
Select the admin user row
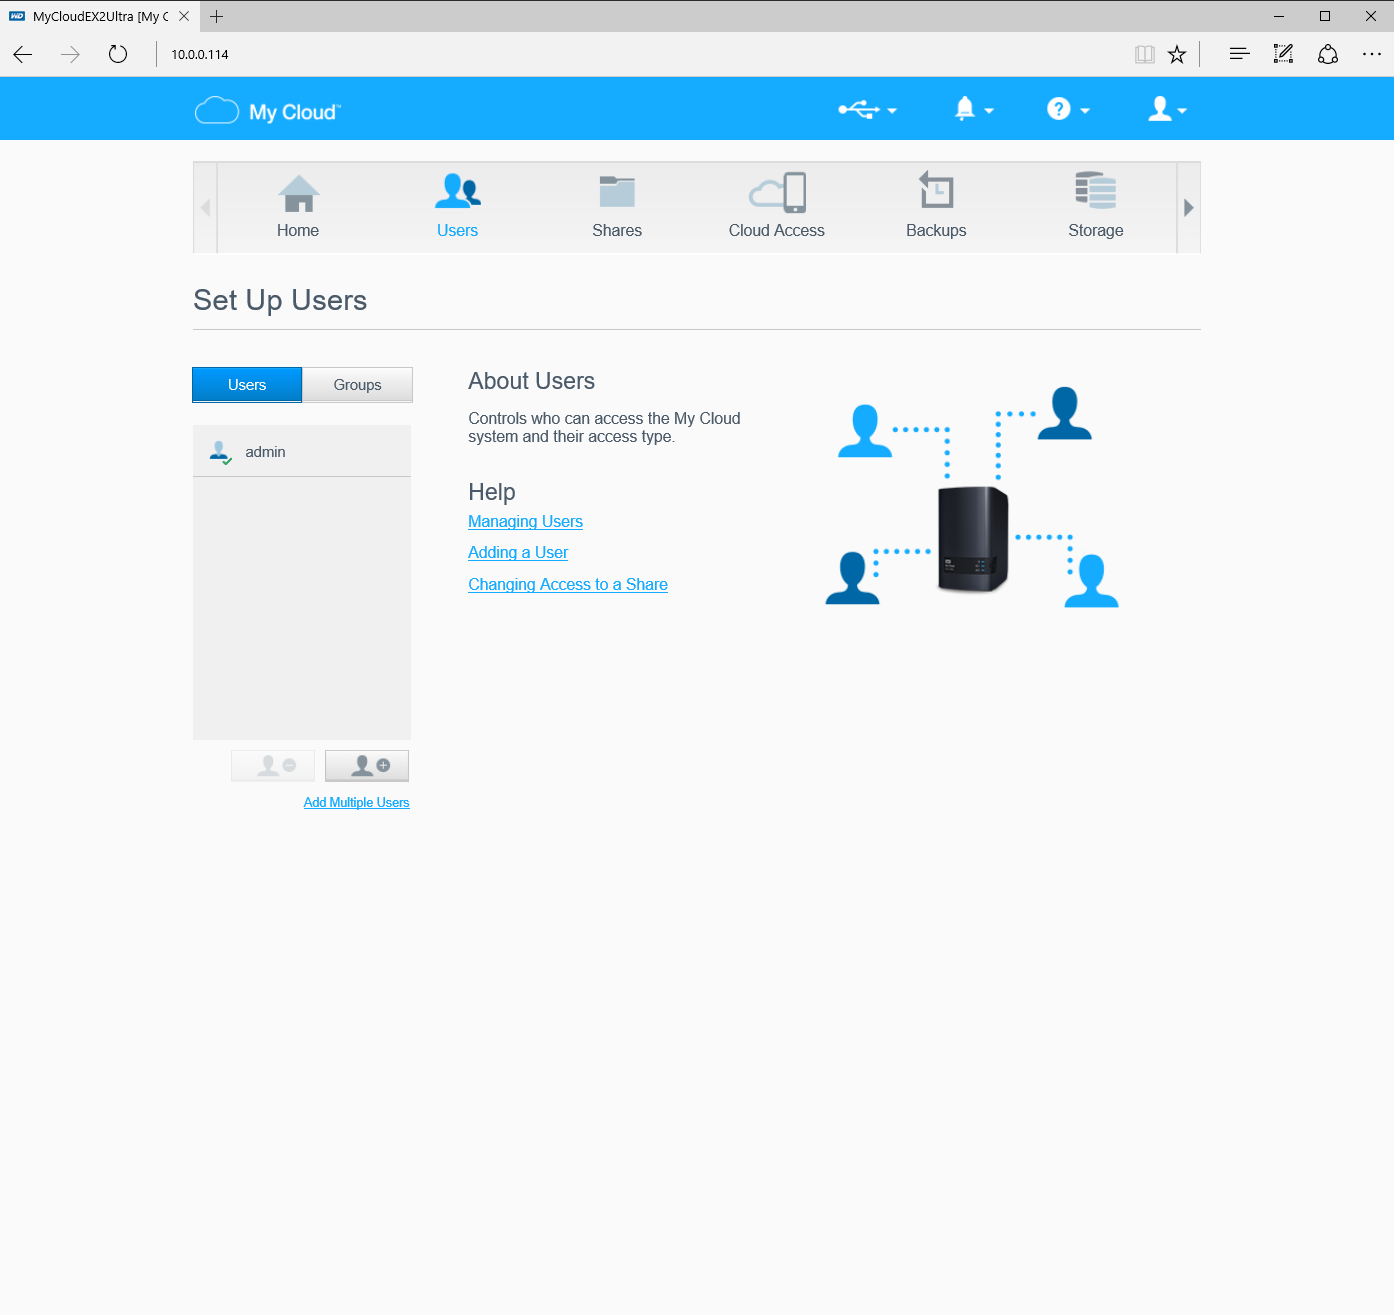point(302,452)
